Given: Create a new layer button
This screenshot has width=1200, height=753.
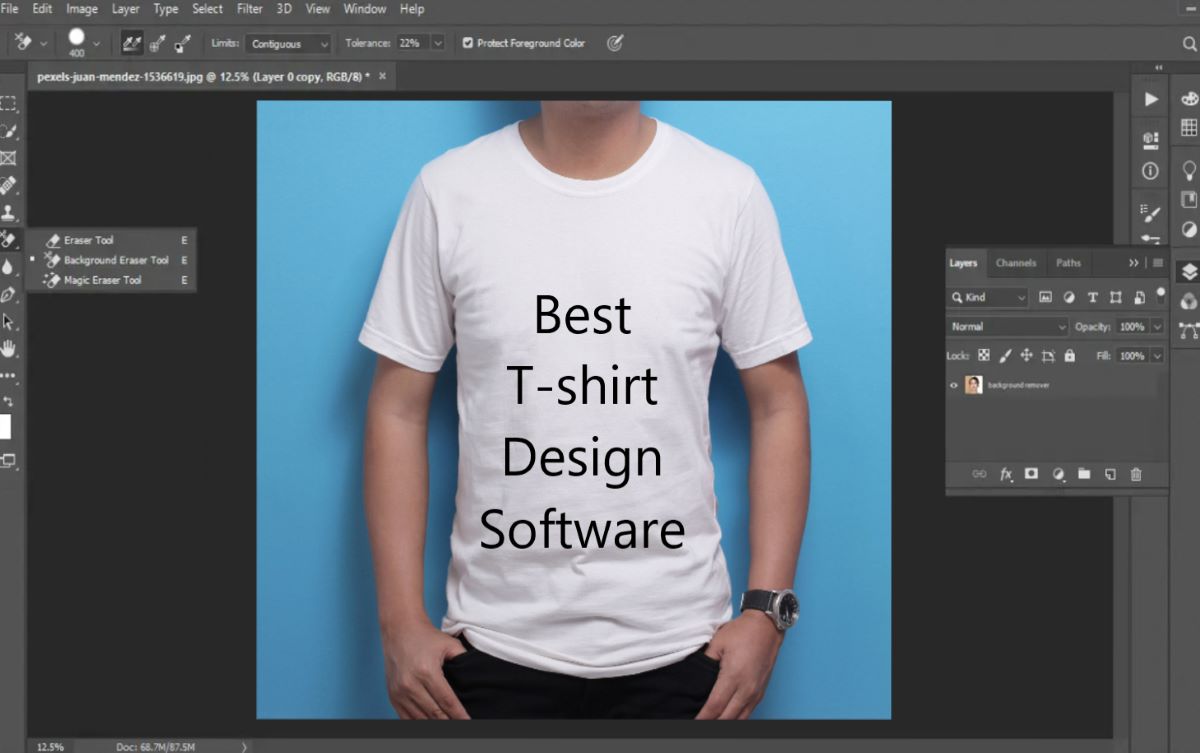Looking at the screenshot, I should point(1110,474).
